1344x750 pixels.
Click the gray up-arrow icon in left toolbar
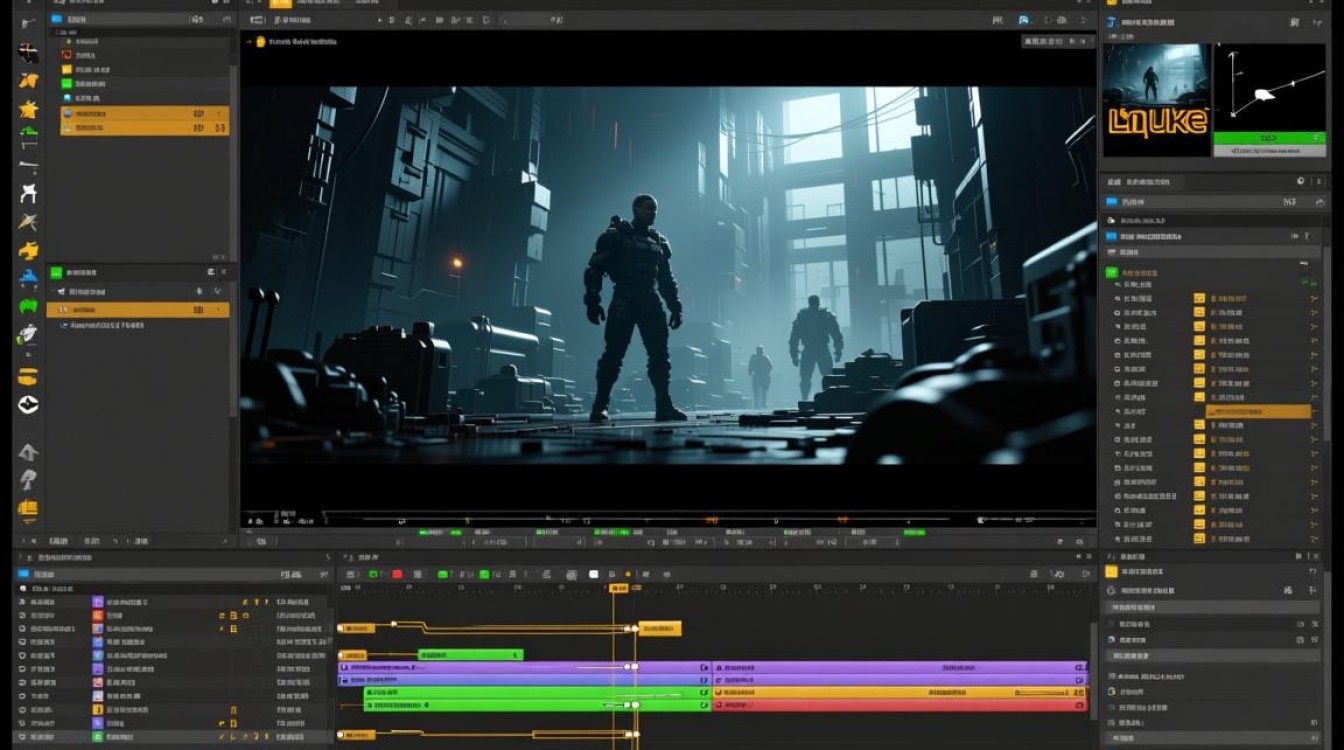coord(28,452)
